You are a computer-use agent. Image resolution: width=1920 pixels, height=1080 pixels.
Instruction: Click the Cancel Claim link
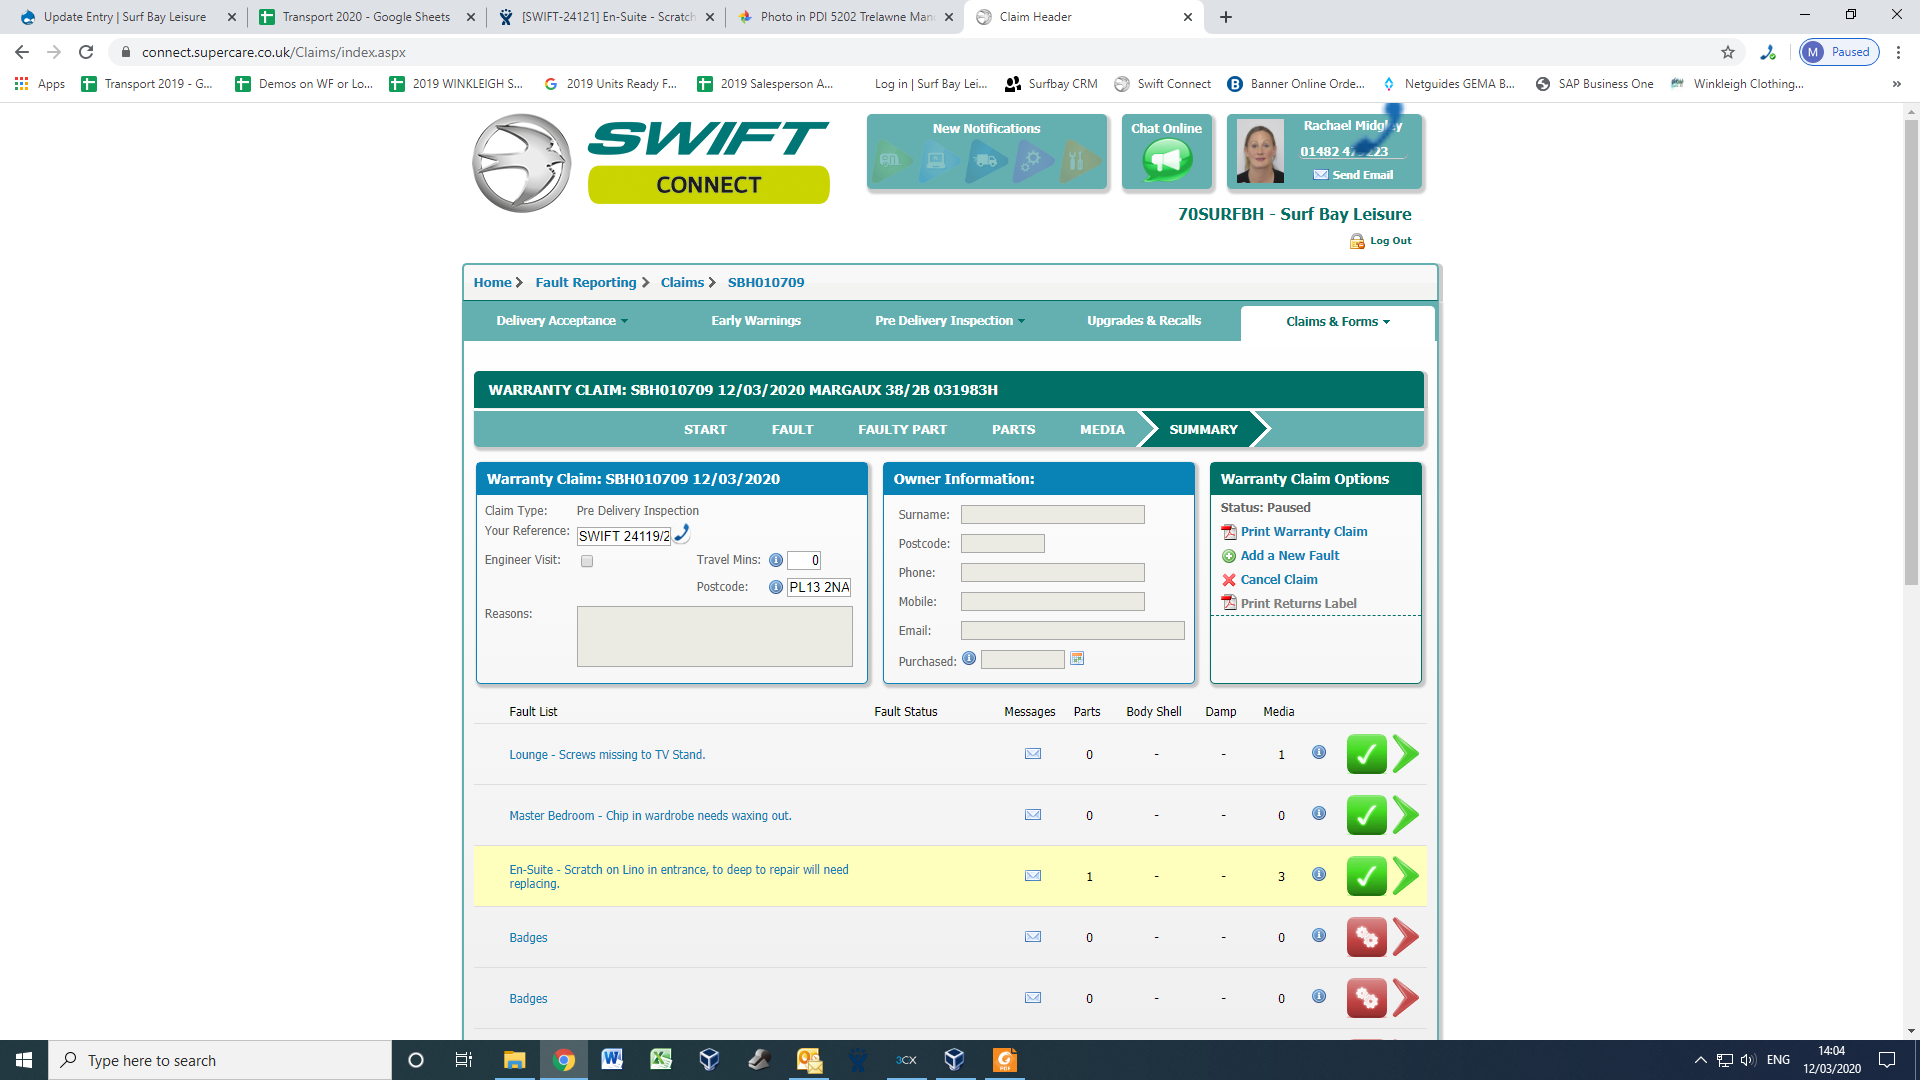pos(1278,579)
